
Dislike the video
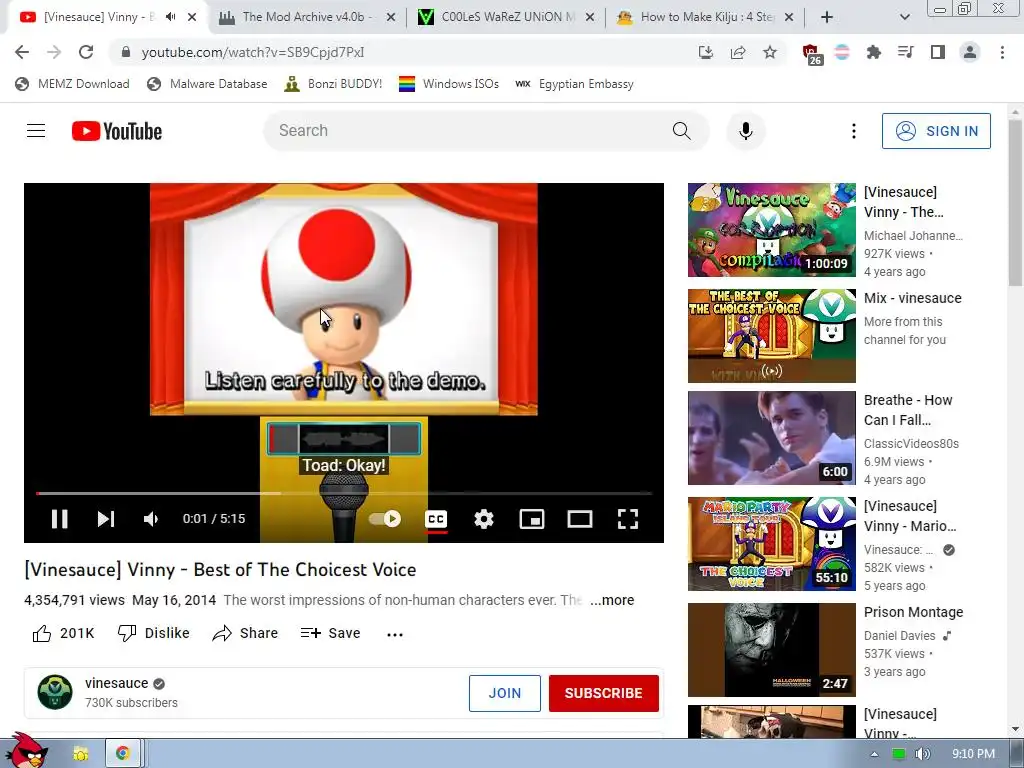[x=153, y=633]
